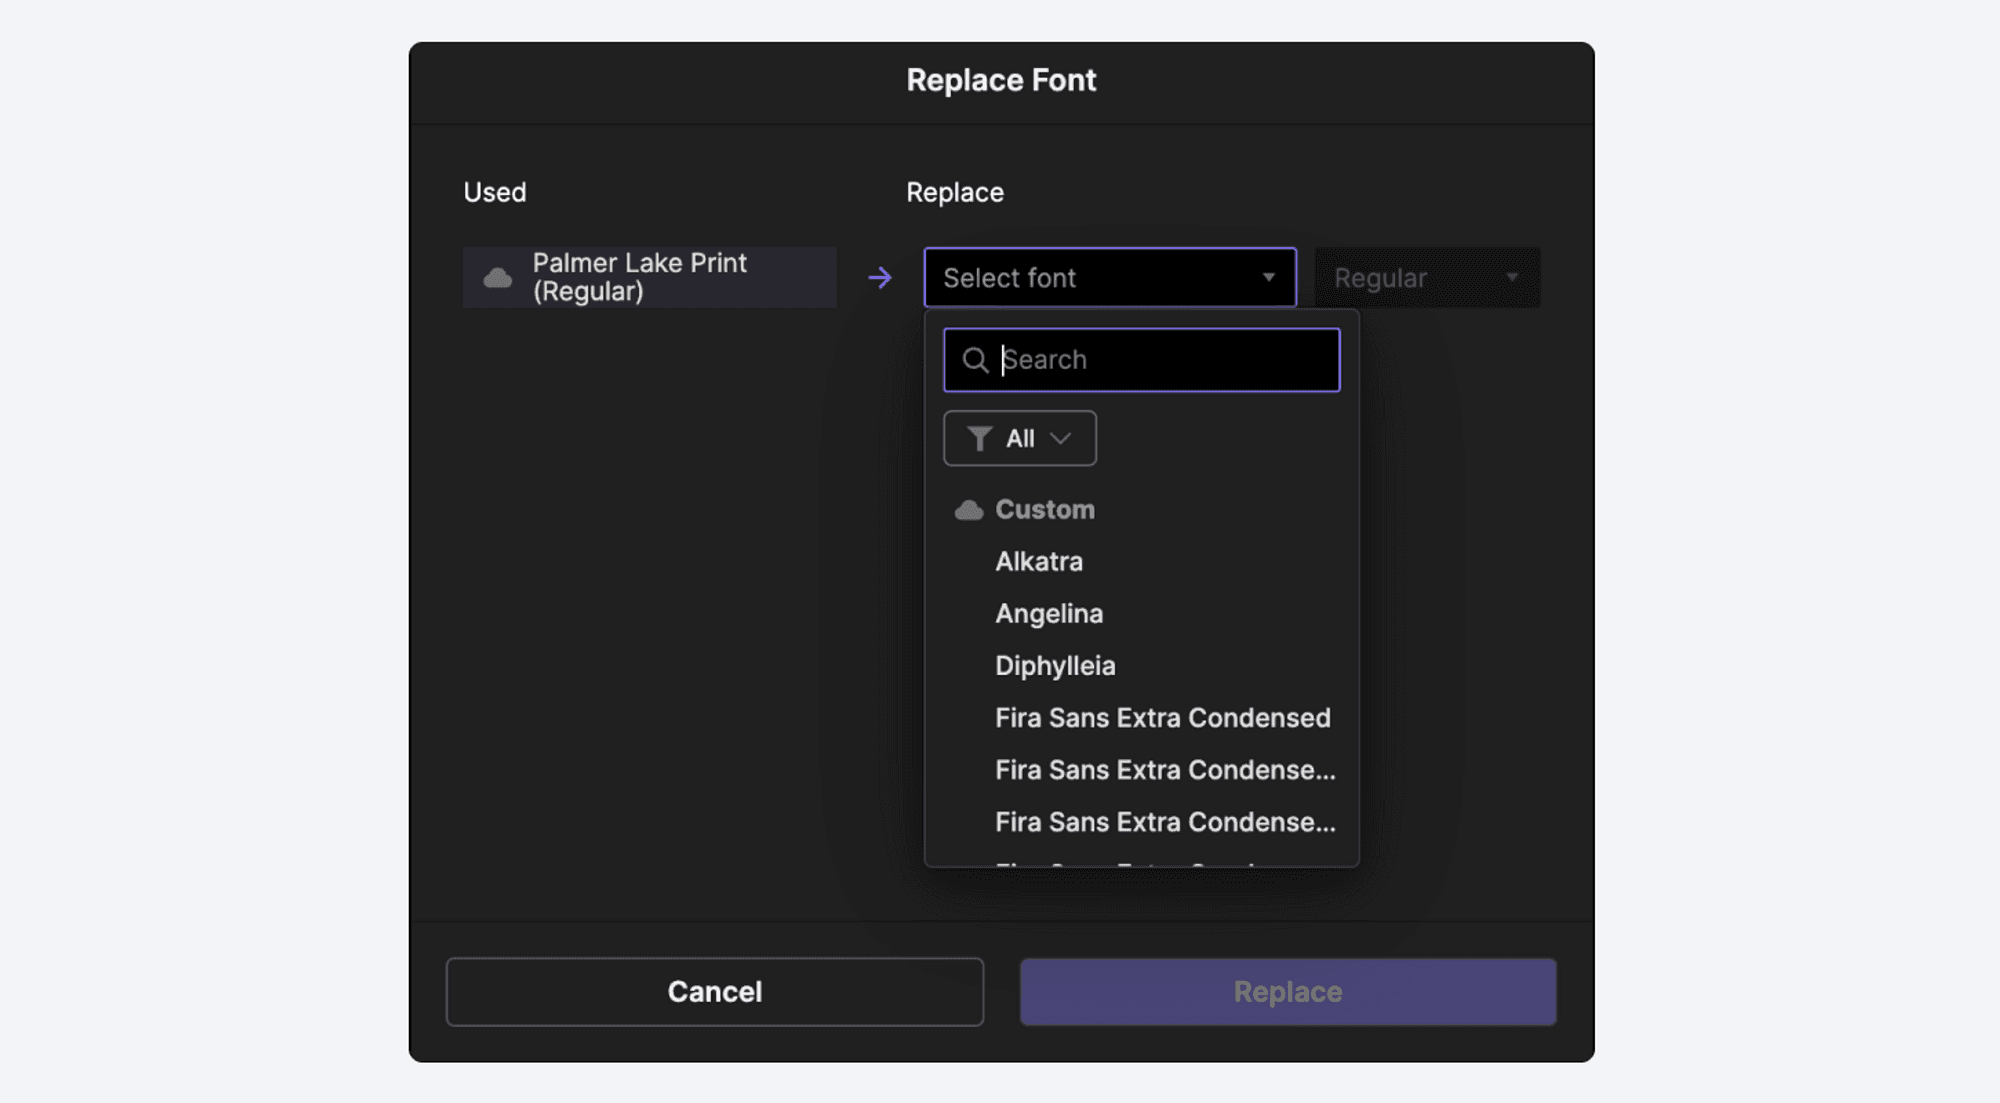Open the Select font dropdown

(1110, 278)
